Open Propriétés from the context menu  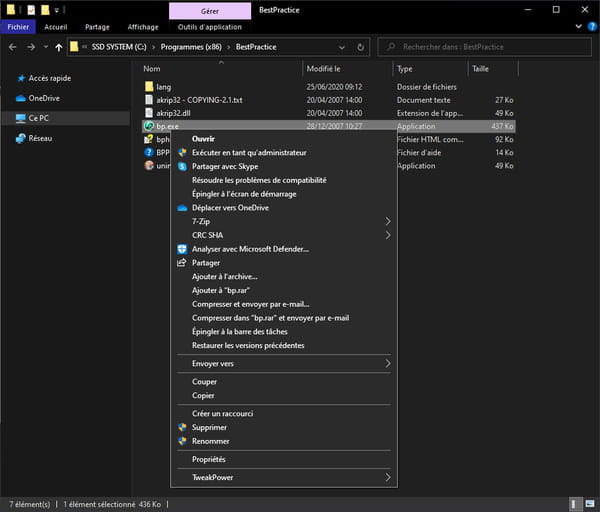(x=284, y=459)
